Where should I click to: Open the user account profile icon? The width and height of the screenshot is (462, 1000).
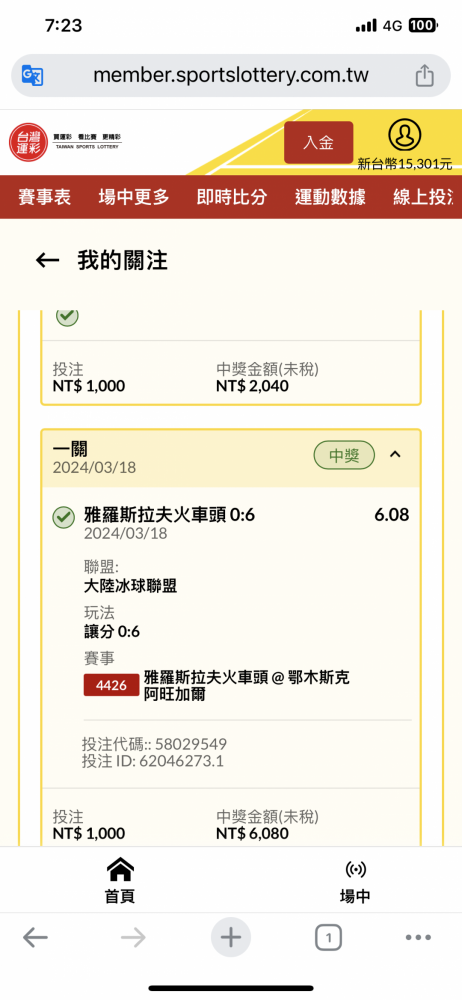405,135
